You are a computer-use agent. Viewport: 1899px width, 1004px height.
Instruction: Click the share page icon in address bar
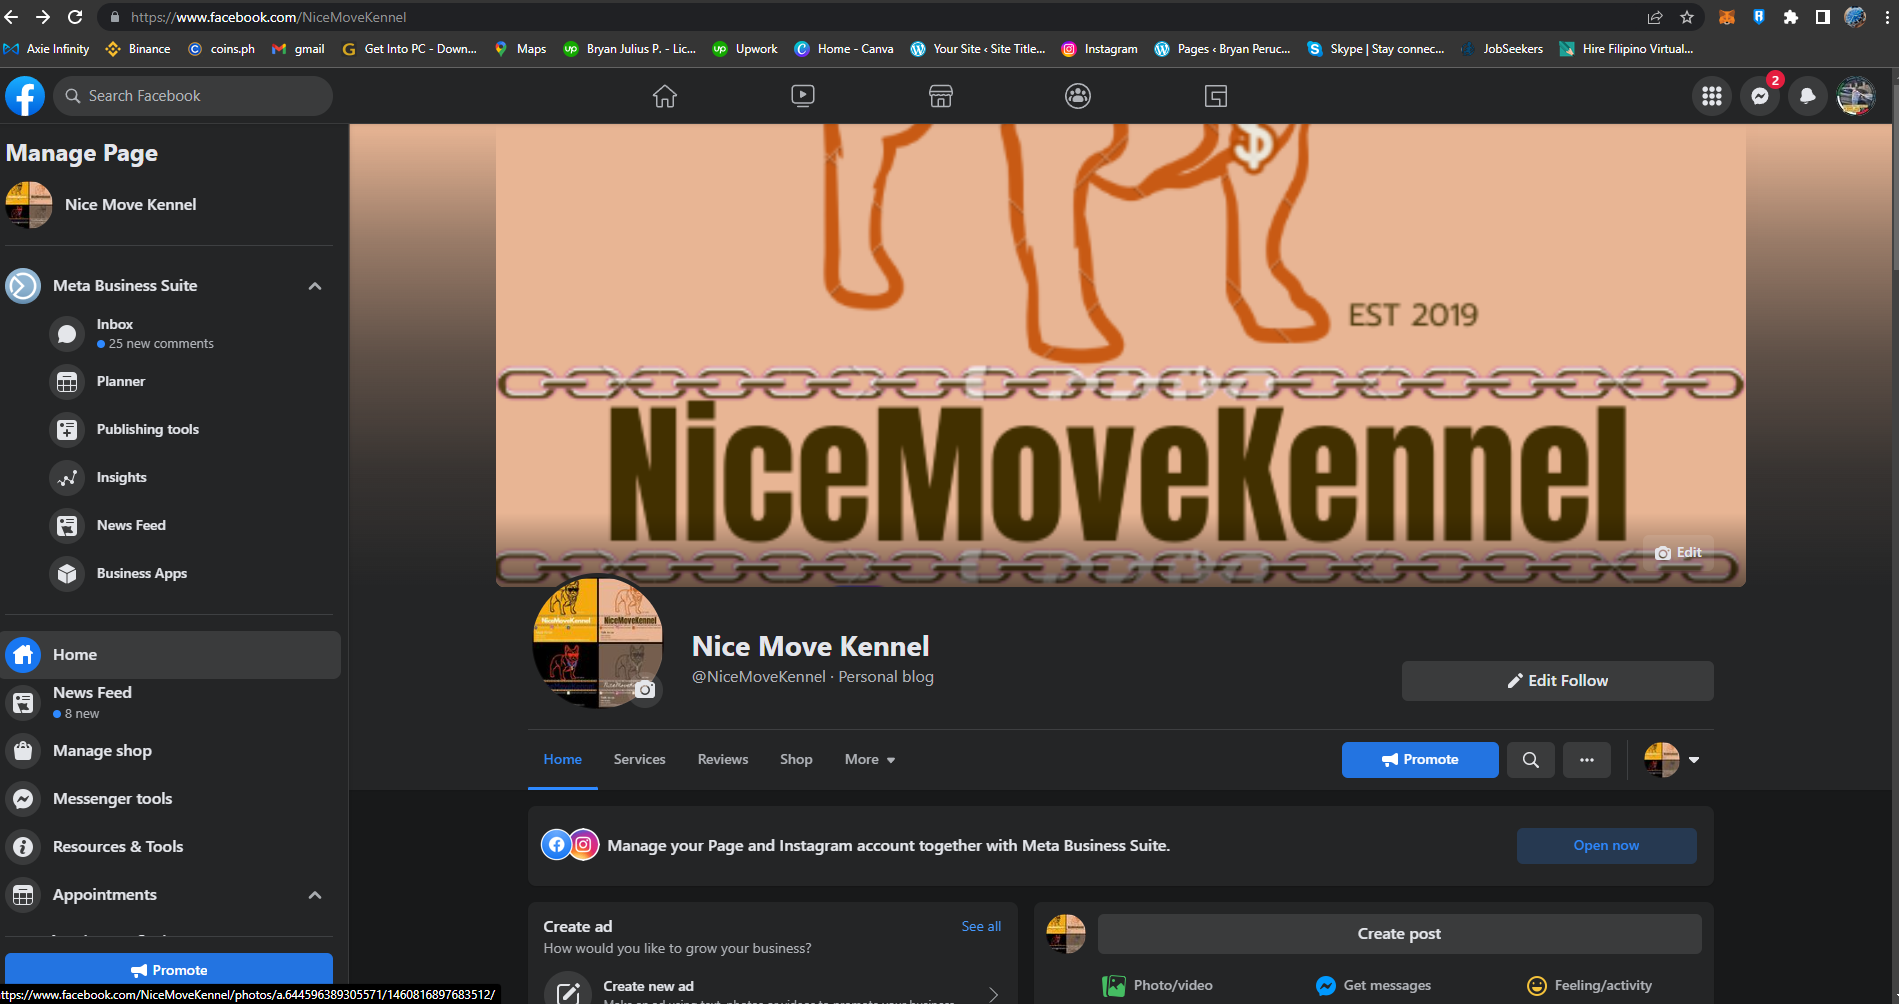(x=1655, y=17)
